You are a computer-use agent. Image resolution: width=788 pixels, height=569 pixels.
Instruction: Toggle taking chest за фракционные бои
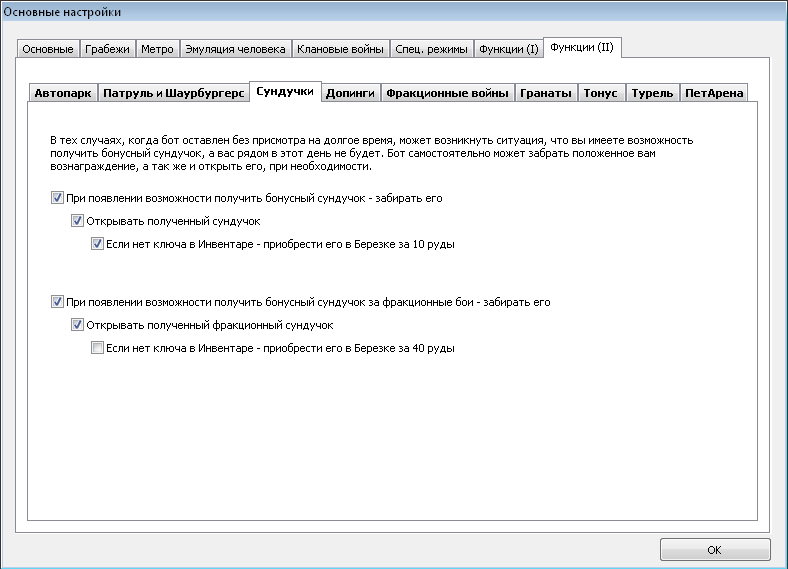[x=57, y=302]
